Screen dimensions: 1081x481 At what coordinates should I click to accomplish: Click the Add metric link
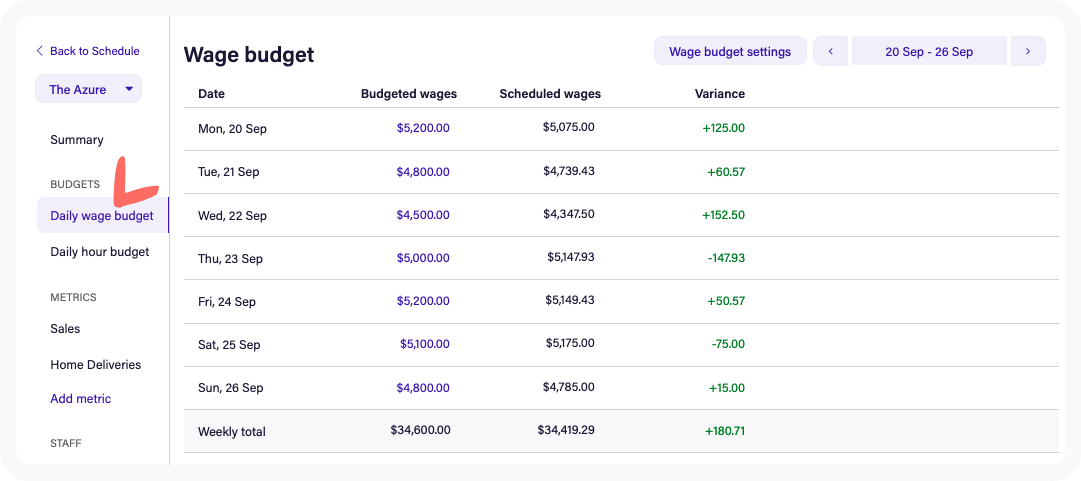click(x=81, y=399)
